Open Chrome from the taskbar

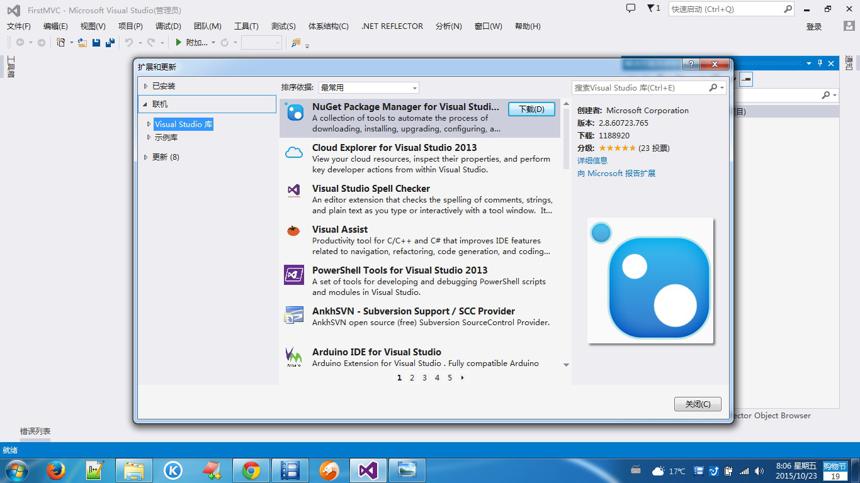(x=251, y=470)
